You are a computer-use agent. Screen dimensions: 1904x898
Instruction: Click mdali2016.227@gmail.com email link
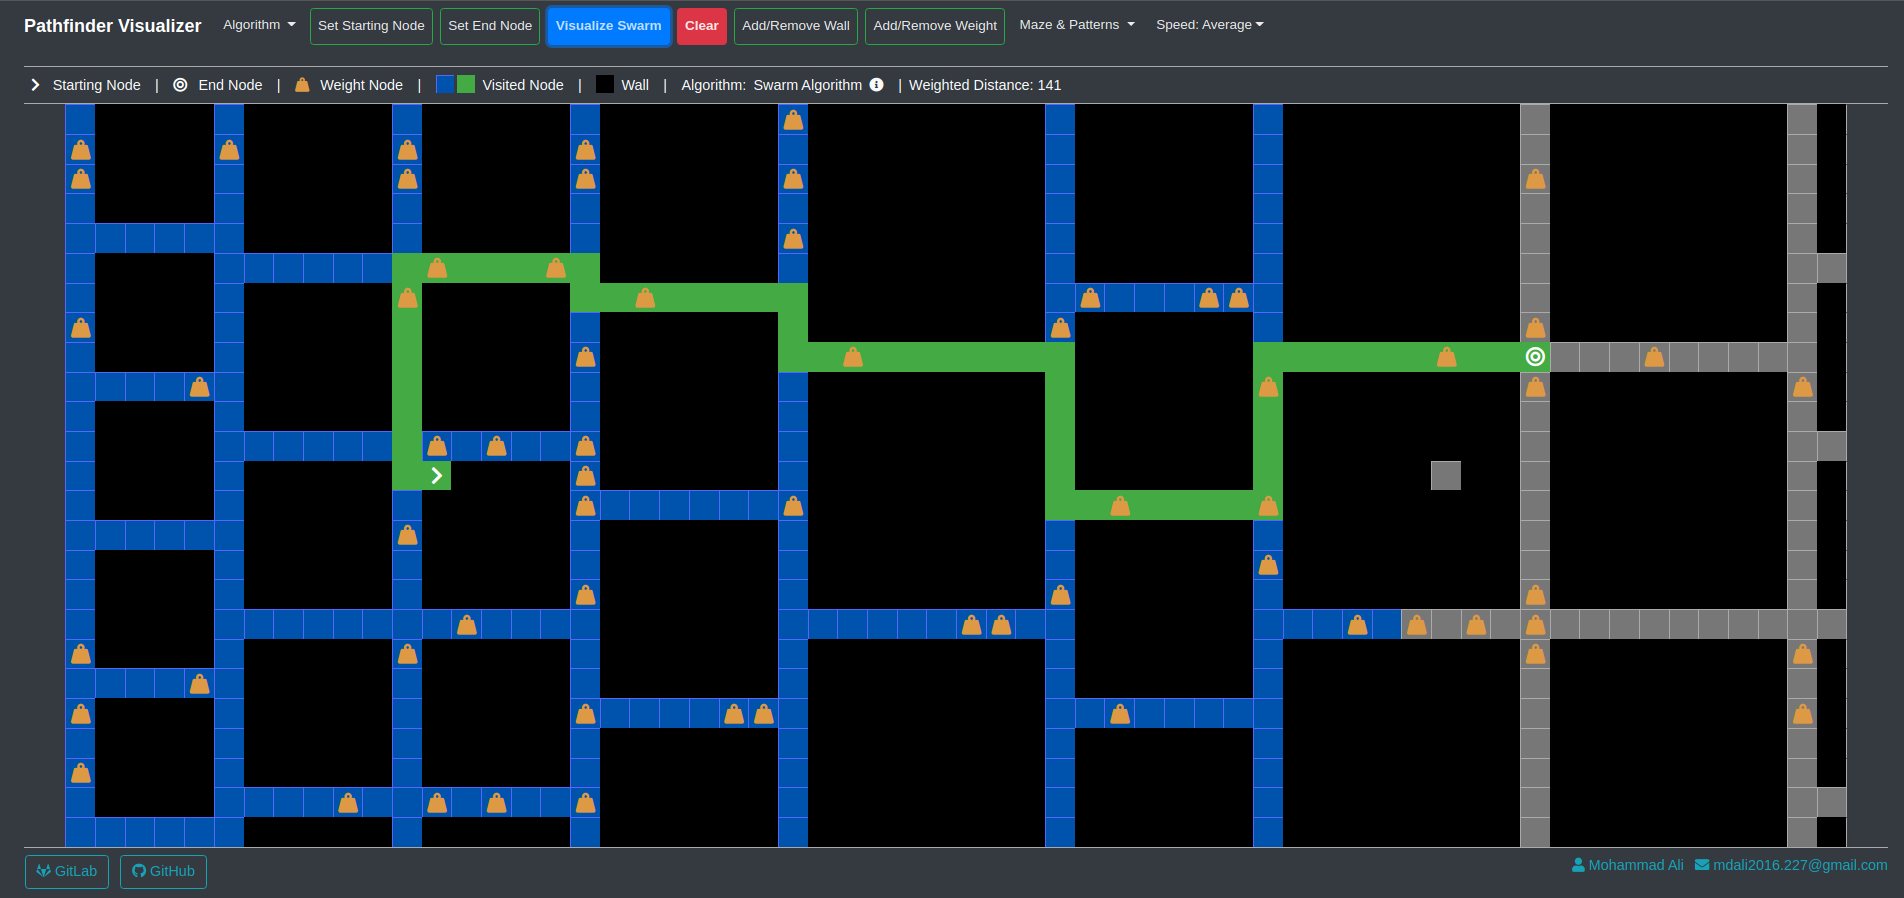(1791, 865)
